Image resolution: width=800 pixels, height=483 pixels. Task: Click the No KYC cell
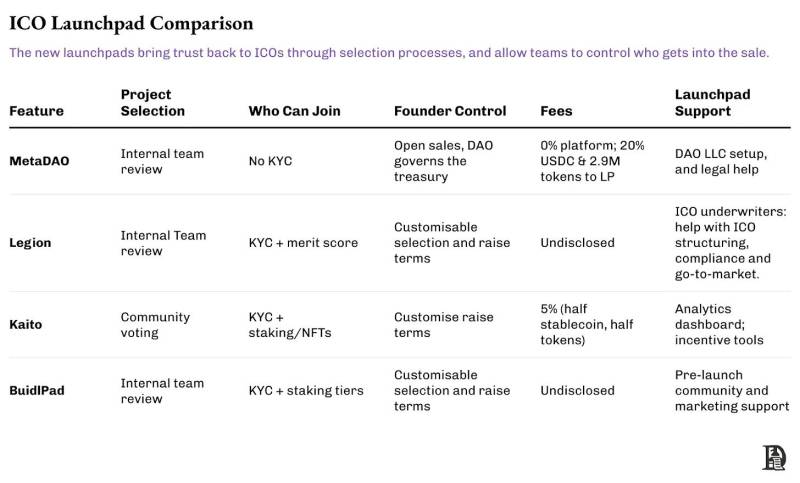pyautogui.click(x=270, y=161)
